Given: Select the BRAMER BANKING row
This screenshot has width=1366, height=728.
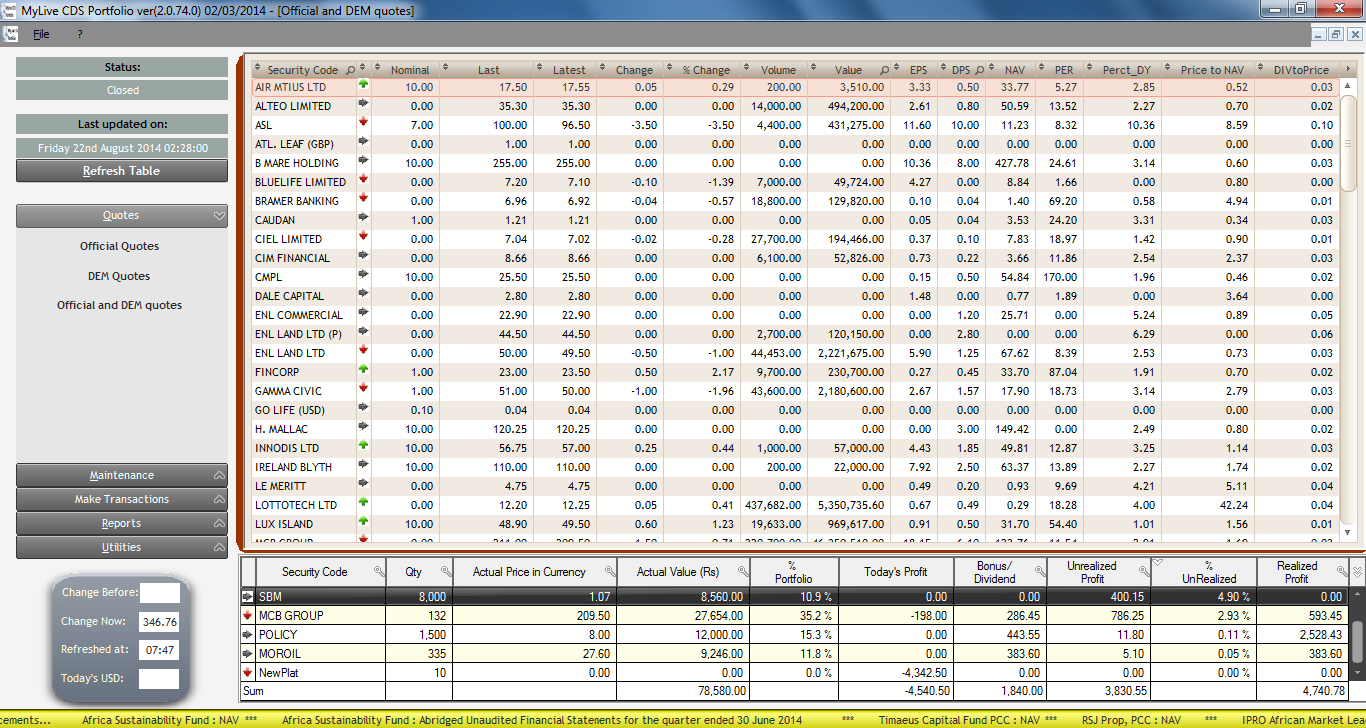Looking at the screenshot, I should point(795,201).
